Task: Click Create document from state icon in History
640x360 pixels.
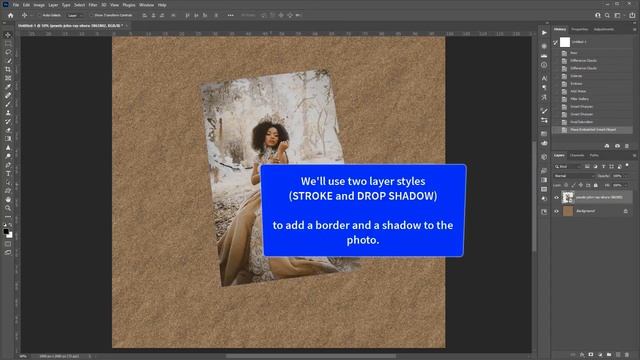Action: click(x=607, y=146)
